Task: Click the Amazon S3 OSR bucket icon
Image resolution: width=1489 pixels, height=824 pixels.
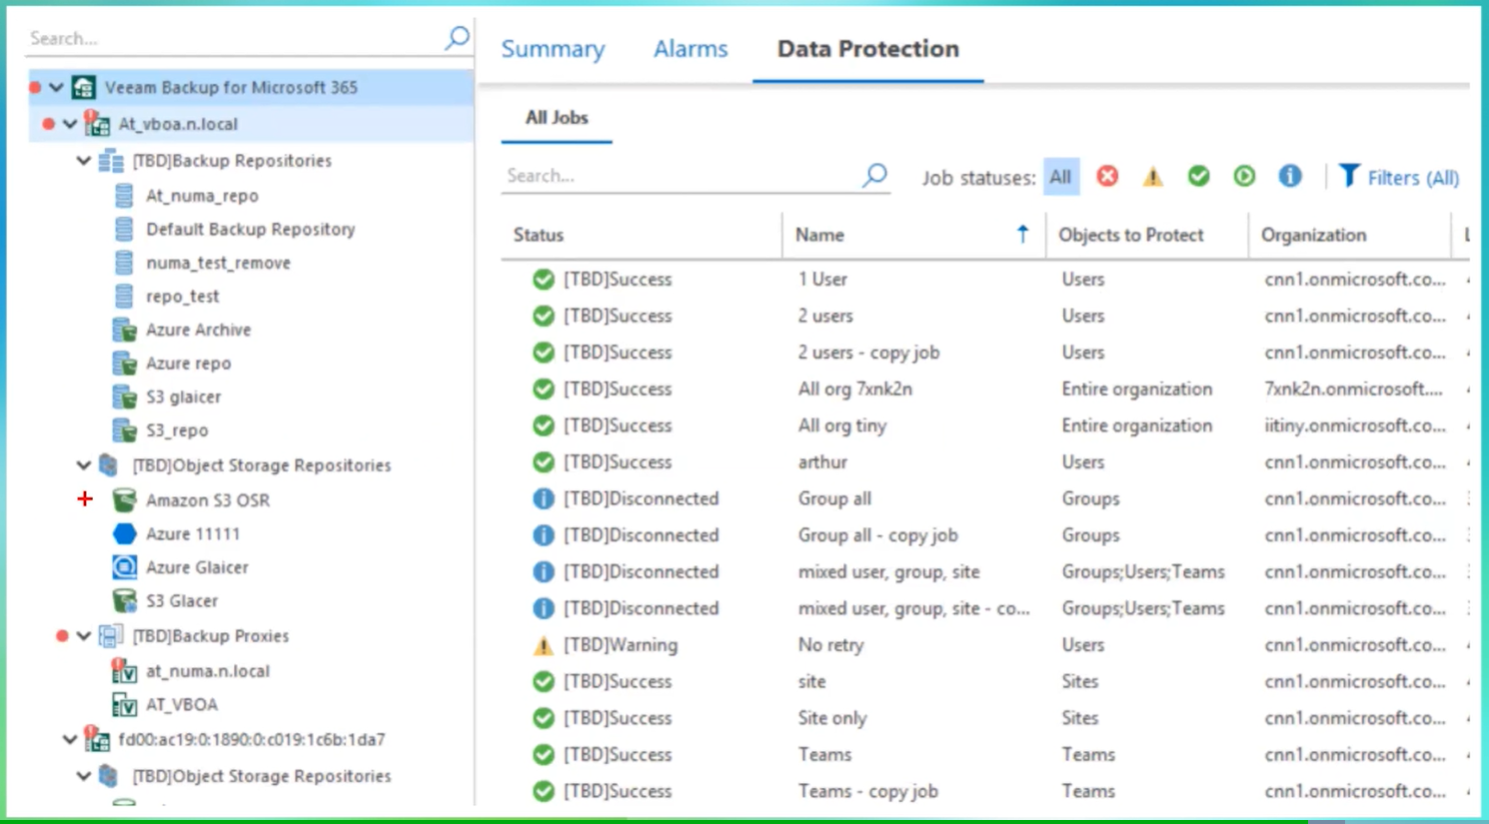Action: click(x=124, y=499)
